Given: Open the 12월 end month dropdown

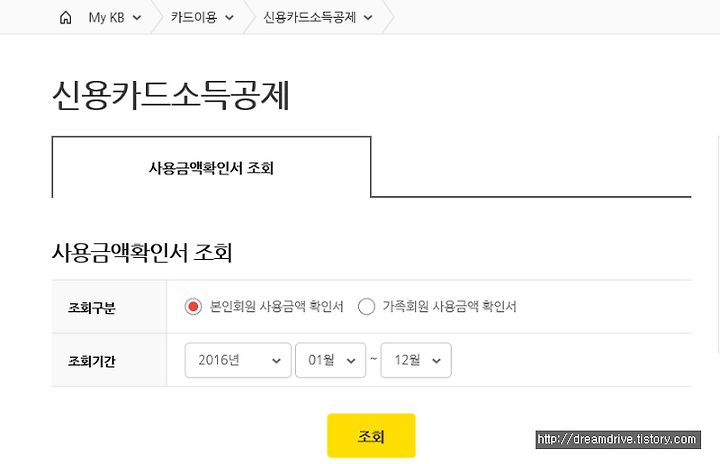Looking at the screenshot, I should 416,360.
